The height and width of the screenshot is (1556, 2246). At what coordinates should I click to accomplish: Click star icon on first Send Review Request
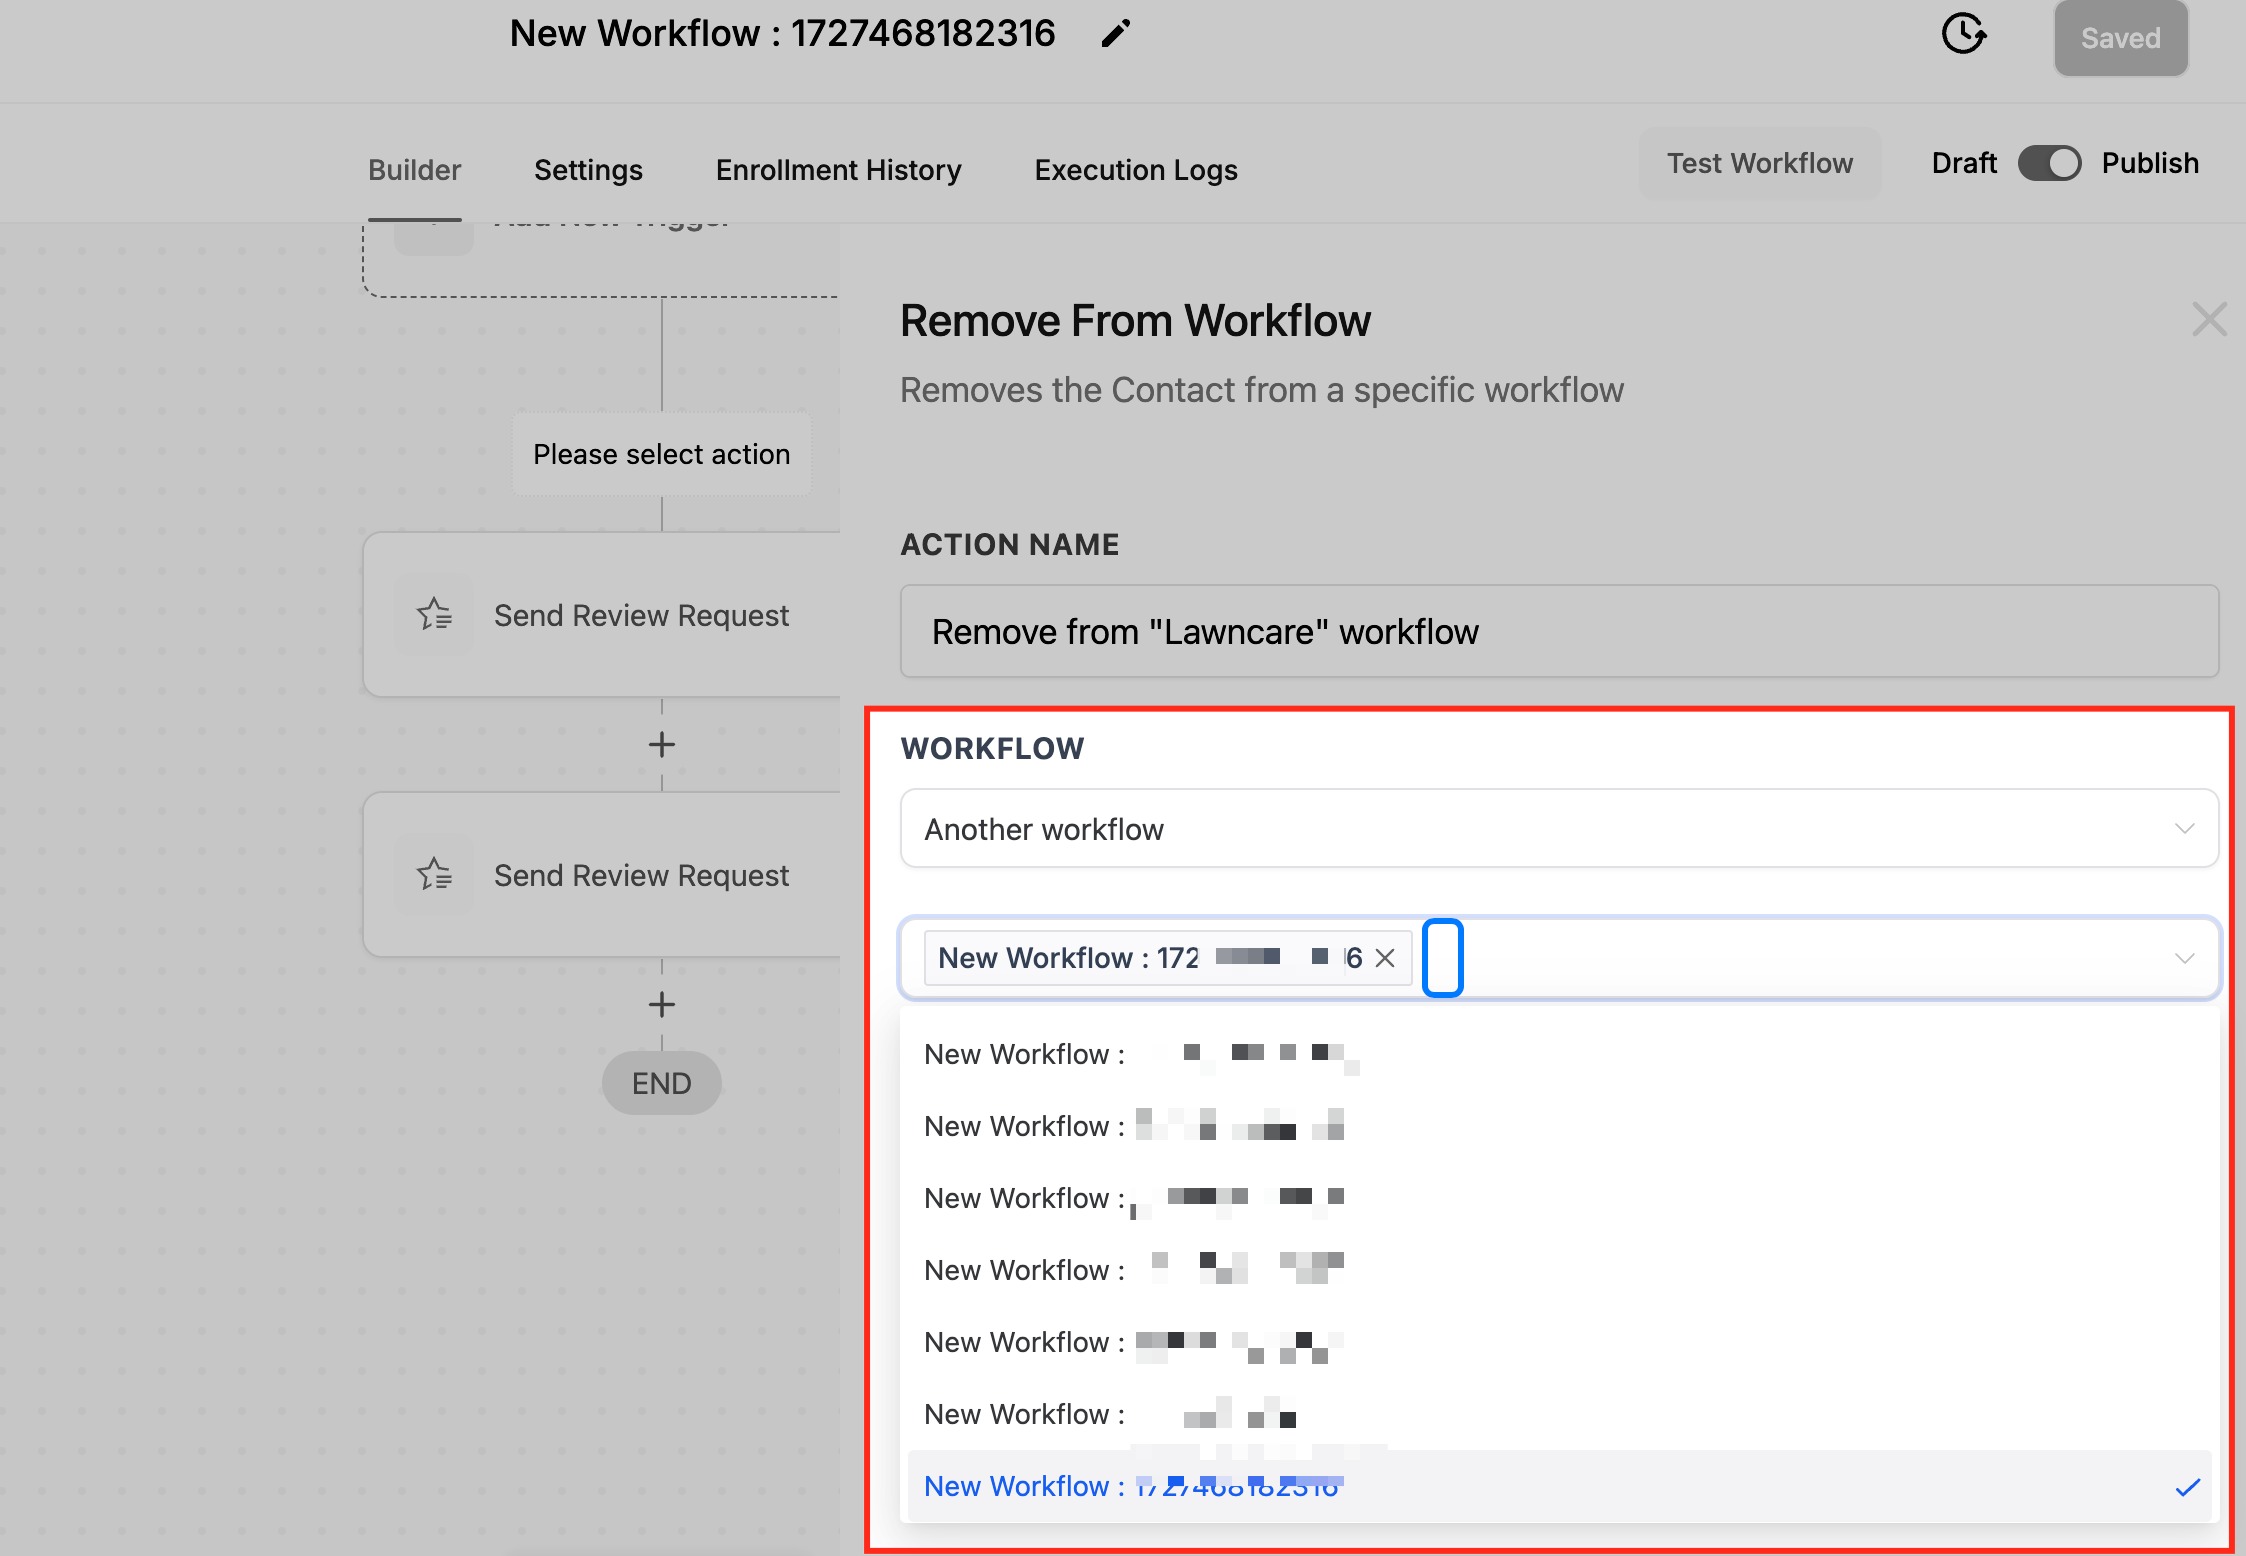click(x=434, y=614)
